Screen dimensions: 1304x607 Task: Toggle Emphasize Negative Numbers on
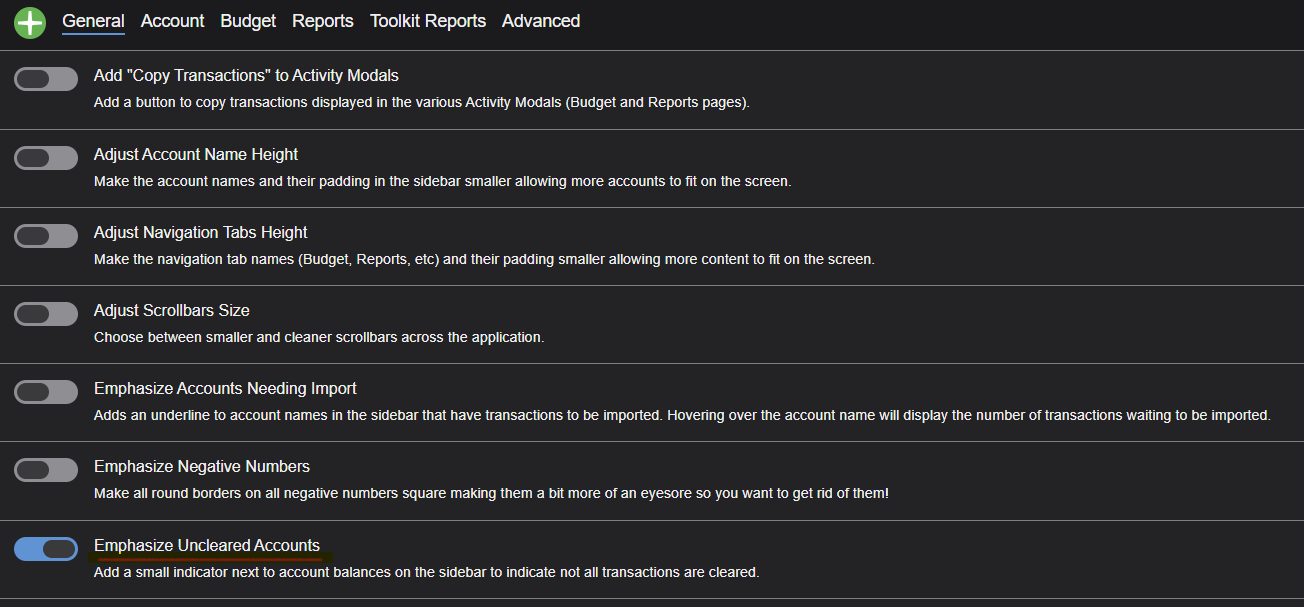pyautogui.click(x=45, y=469)
